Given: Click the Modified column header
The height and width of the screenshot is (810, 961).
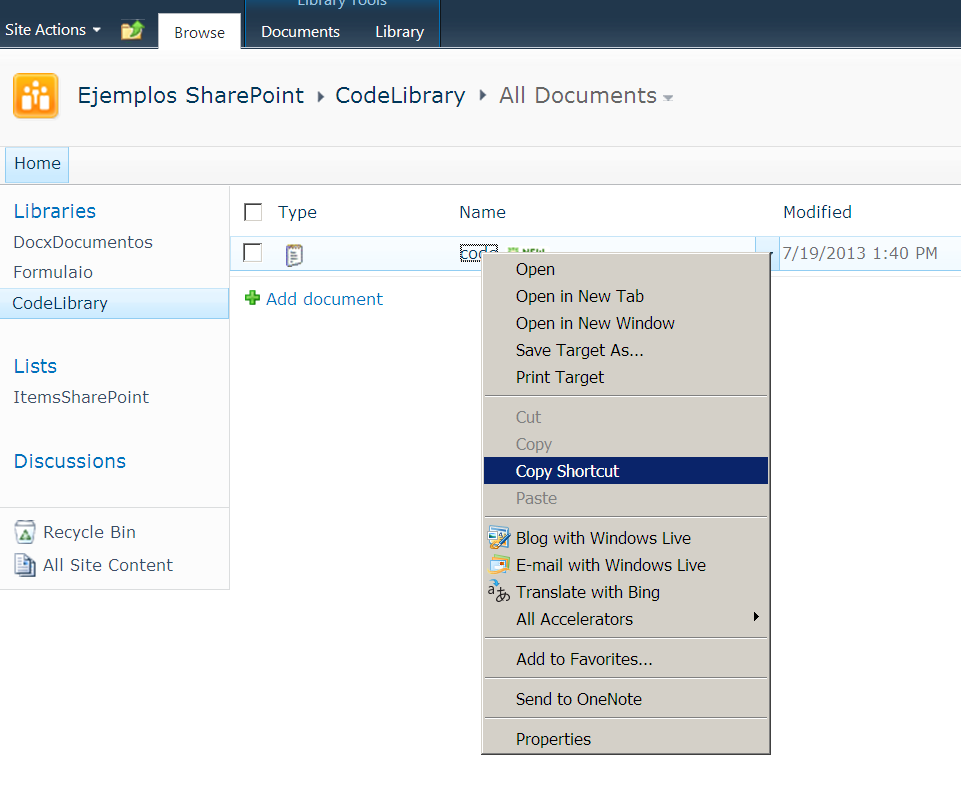Looking at the screenshot, I should pos(817,212).
